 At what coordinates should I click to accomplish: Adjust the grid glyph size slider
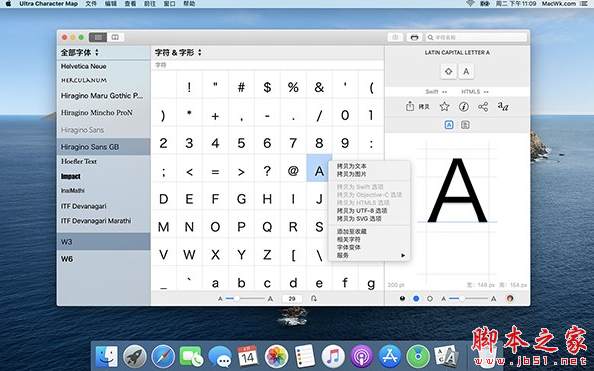tap(245, 299)
